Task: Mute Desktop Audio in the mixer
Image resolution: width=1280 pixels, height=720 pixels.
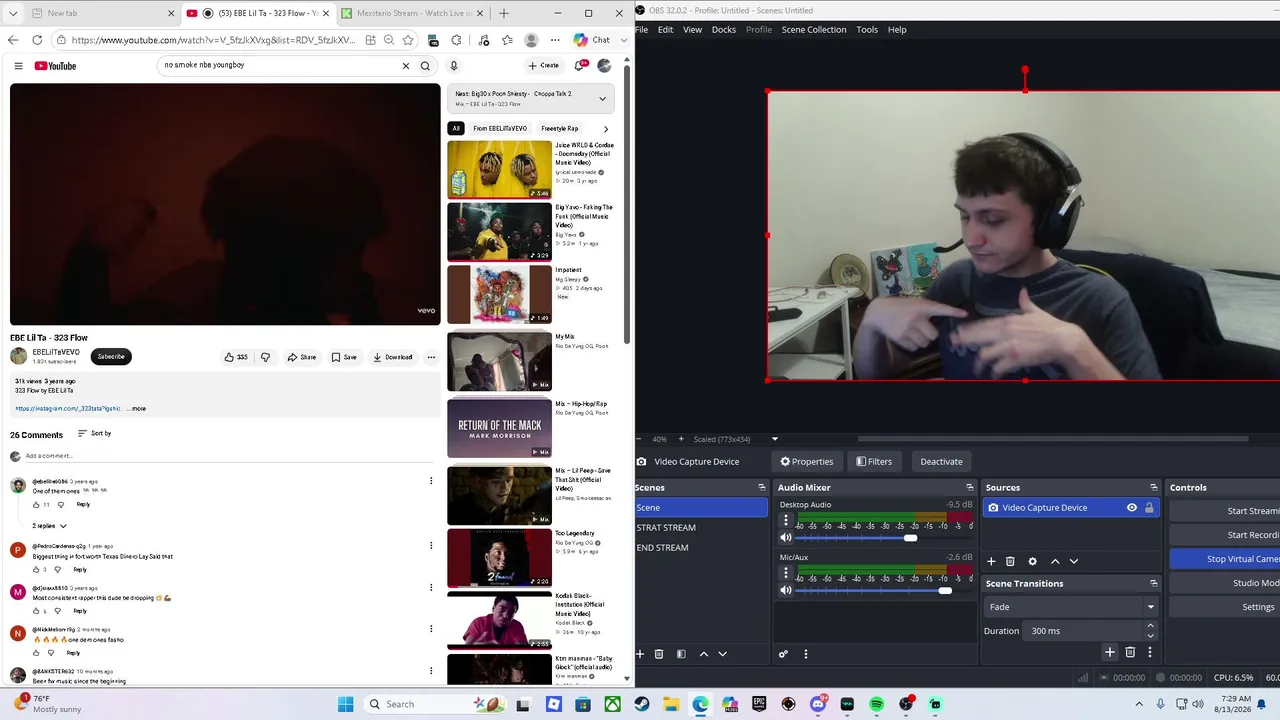Action: pos(786,538)
